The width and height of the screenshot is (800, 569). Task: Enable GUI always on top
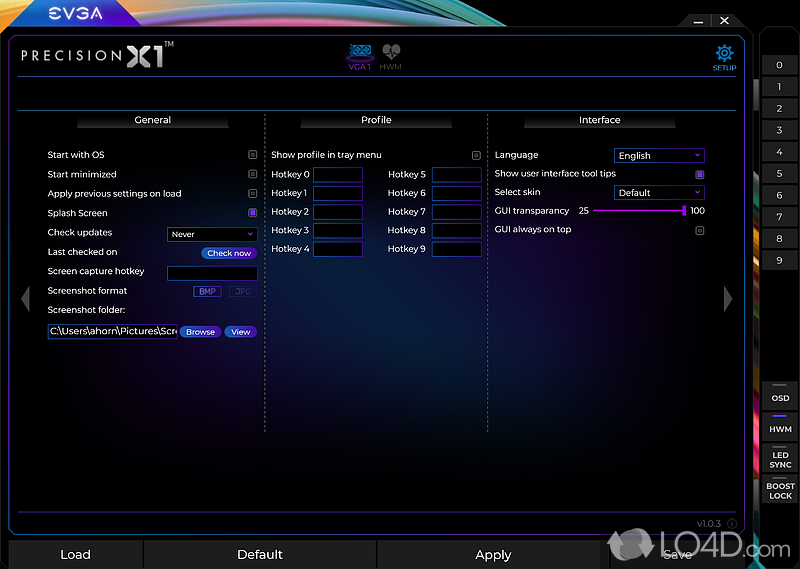point(700,230)
